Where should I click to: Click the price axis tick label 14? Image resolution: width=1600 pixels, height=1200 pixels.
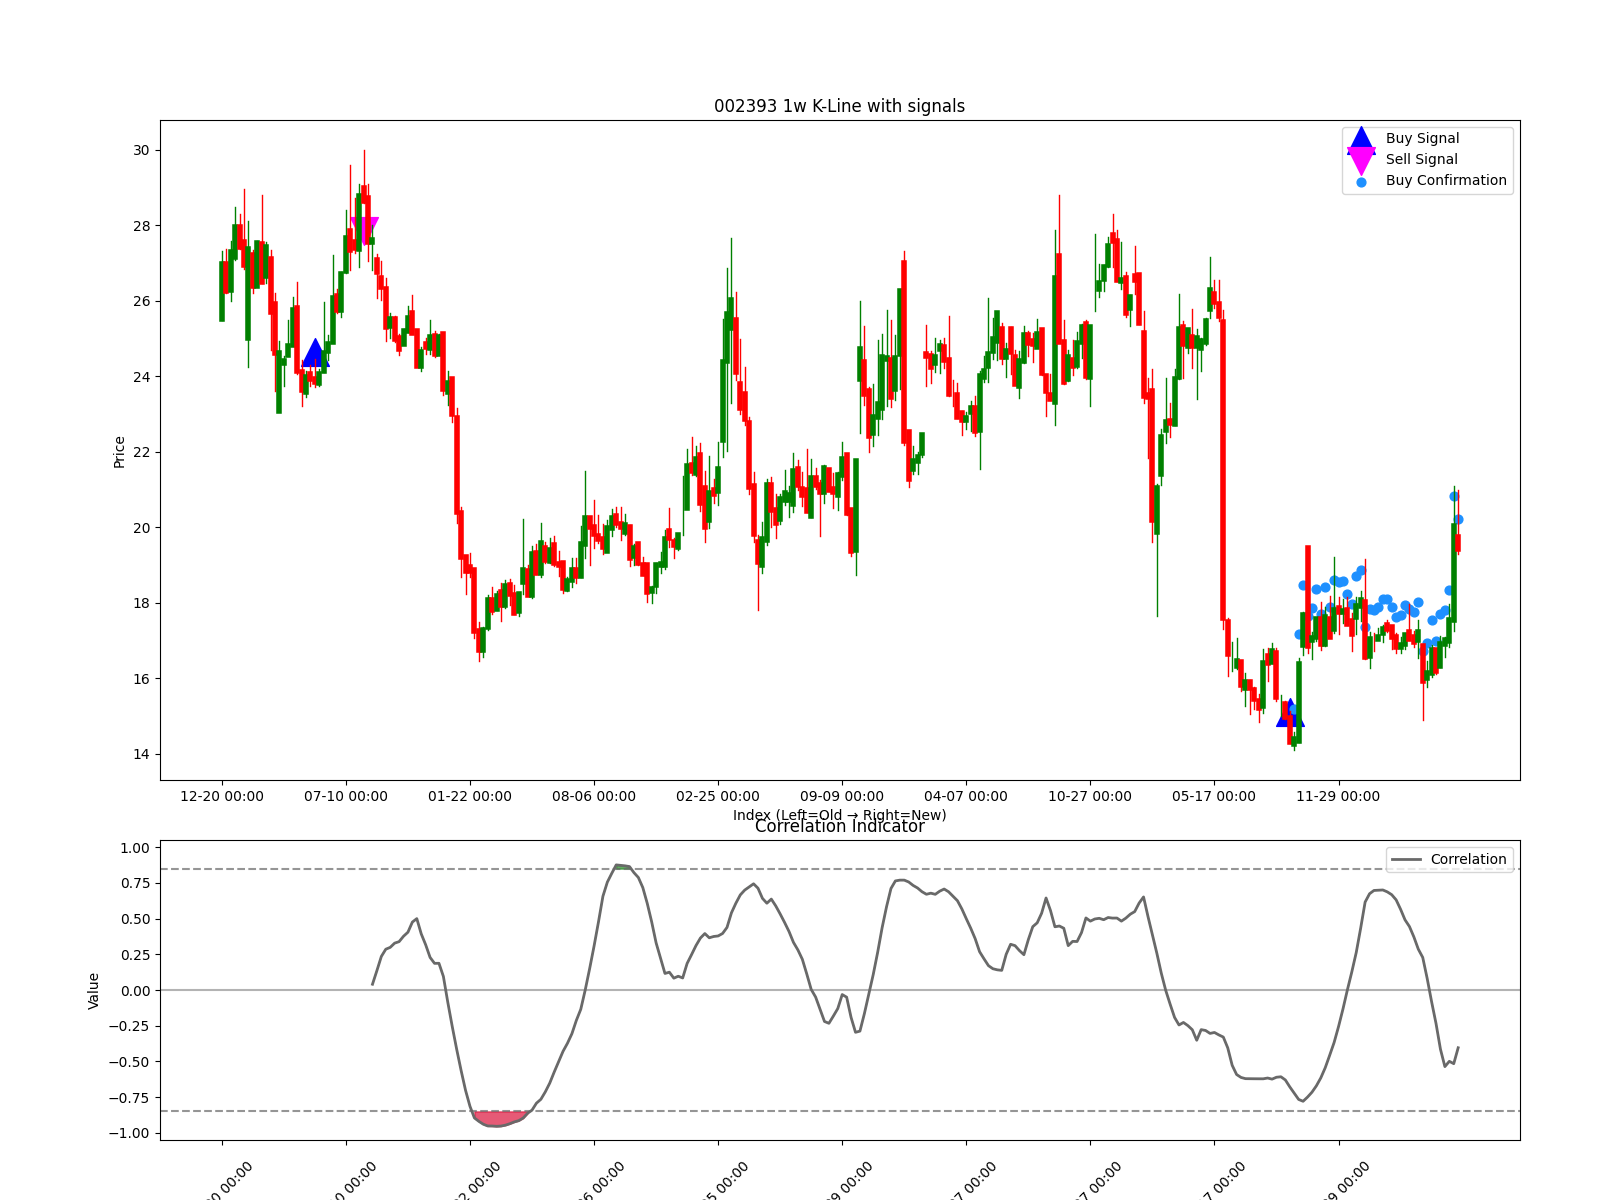tap(141, 754)
